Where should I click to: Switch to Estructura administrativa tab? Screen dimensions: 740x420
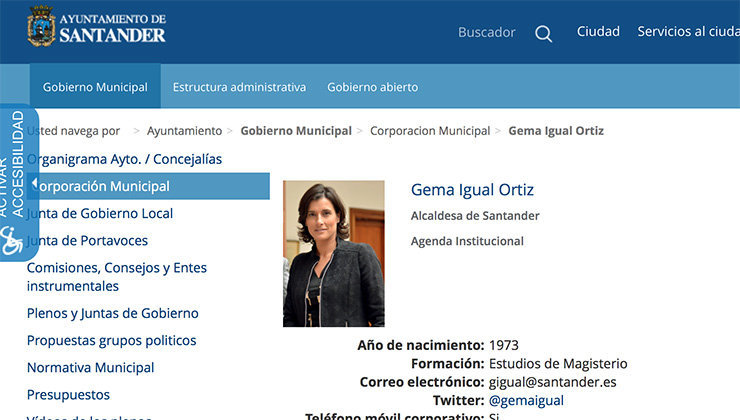pos(239,87)
